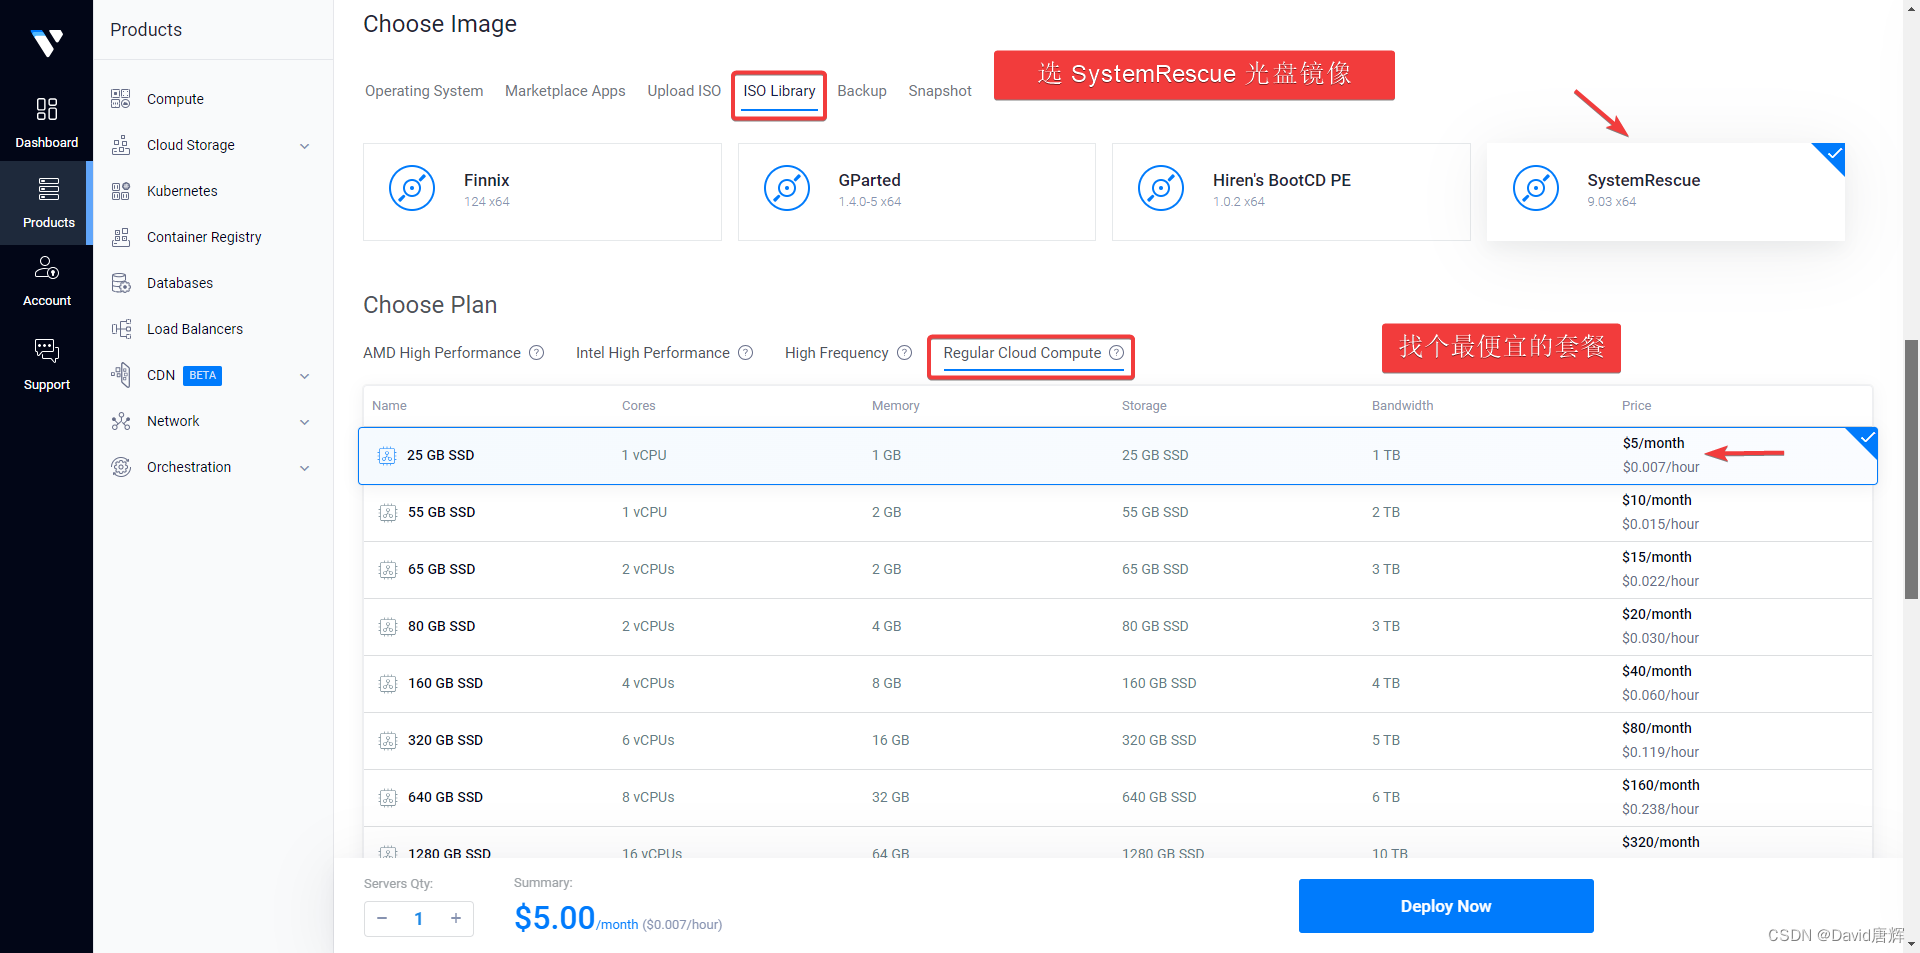
Task: Choose the GParted ISO card
Action: 917,192
